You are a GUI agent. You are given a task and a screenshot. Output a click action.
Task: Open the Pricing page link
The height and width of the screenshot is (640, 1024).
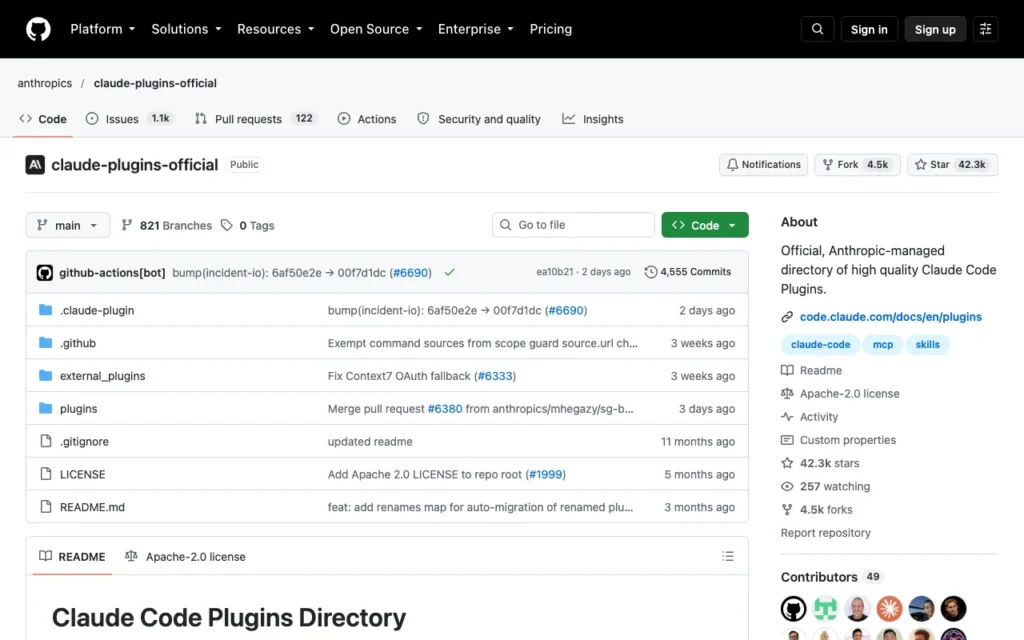pyautogui.click(x=551, y=29)
